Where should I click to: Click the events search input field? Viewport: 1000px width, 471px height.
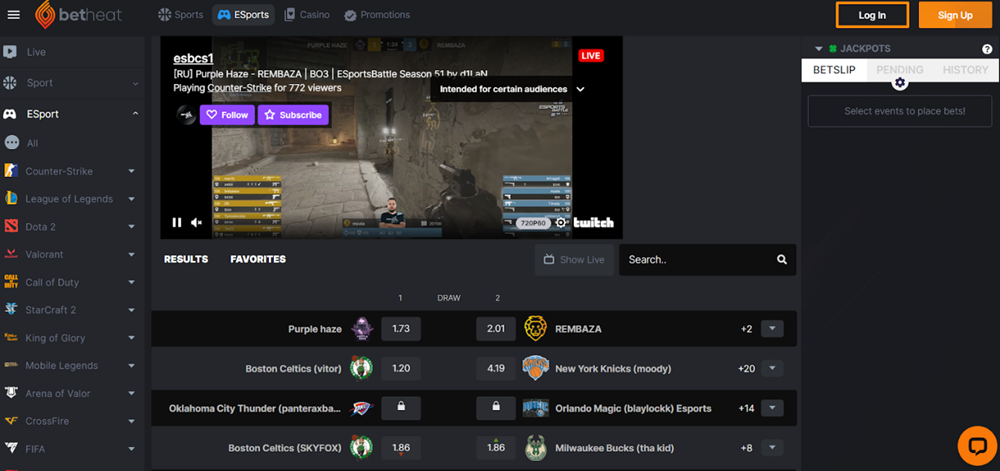coord(695,260)
